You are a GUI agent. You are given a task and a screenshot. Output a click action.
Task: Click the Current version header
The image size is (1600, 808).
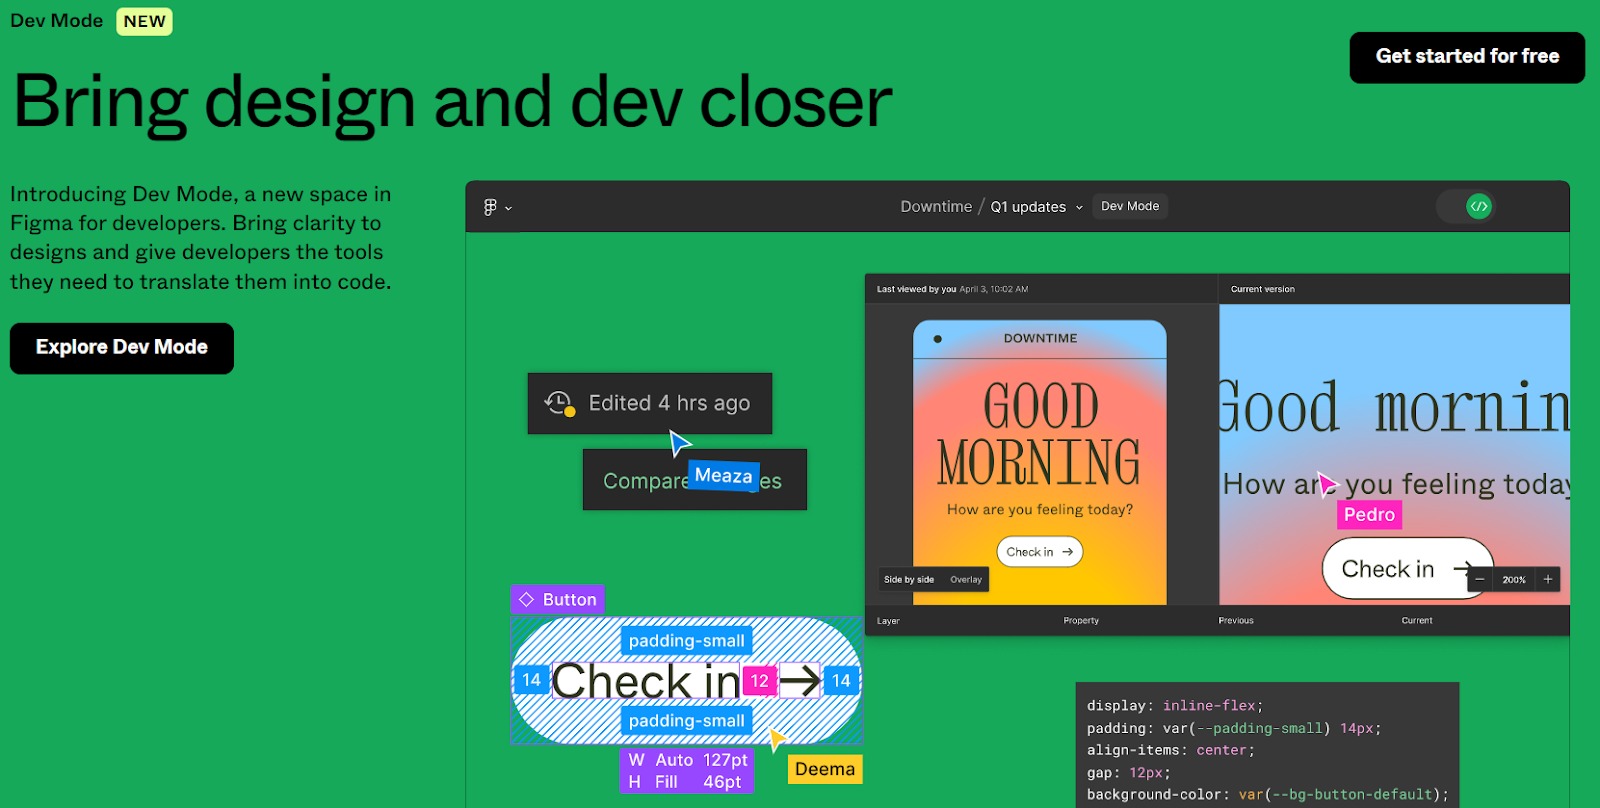[1263, 289]
